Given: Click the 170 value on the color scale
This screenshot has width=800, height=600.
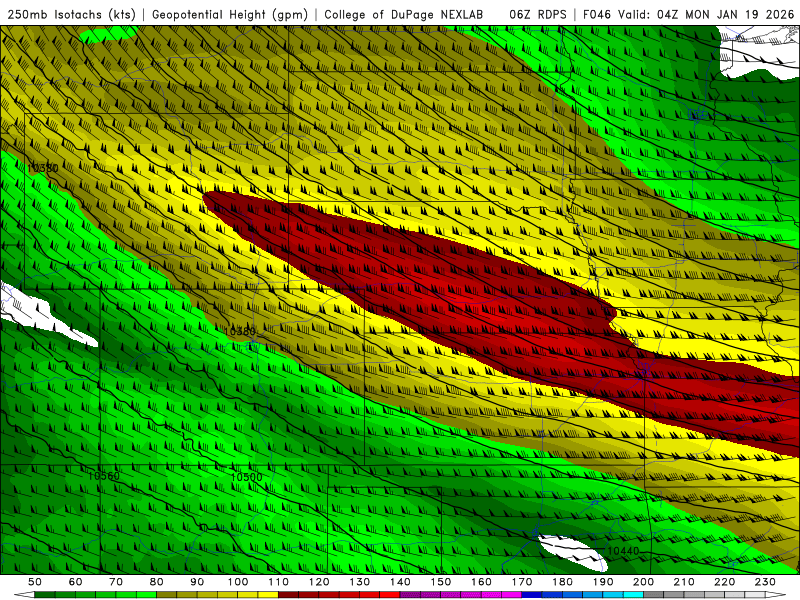Looking at the screenshot, I should pos(521,582).
